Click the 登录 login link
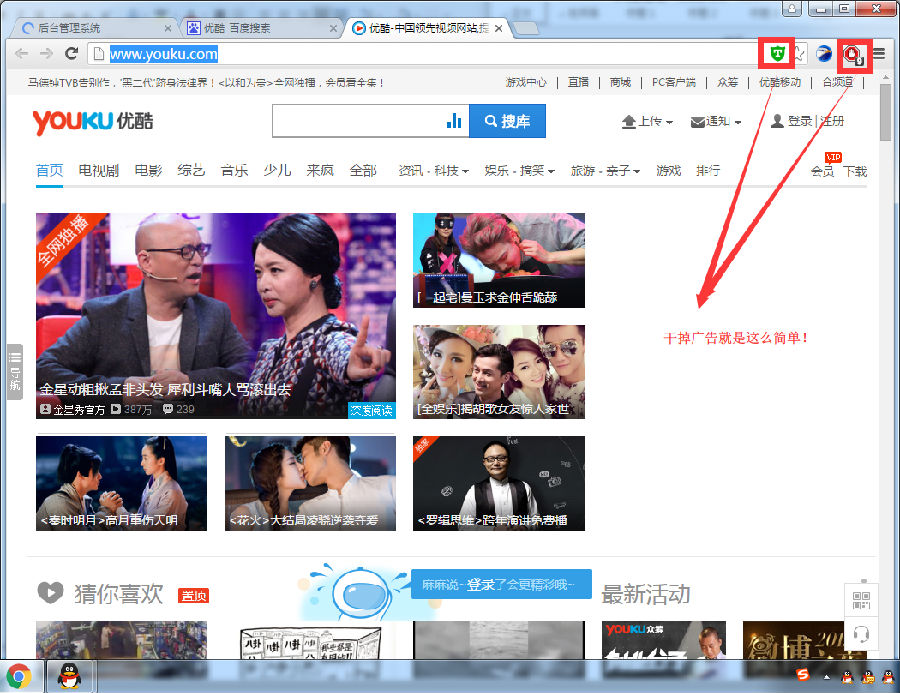This screenshot has height=693, width=900. coord(800,121)
